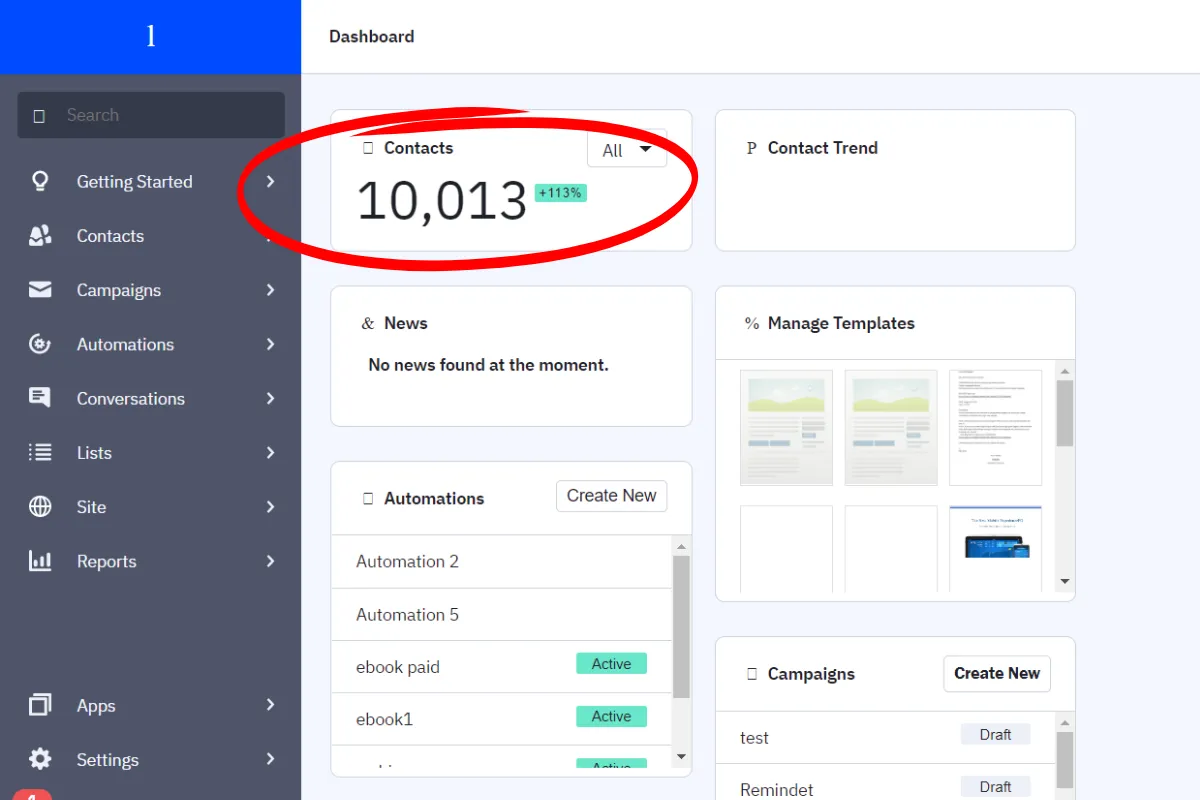Screen dimensions: 1200x800
Task: Open Automations in the sidebar
Action: coord(125,344)
